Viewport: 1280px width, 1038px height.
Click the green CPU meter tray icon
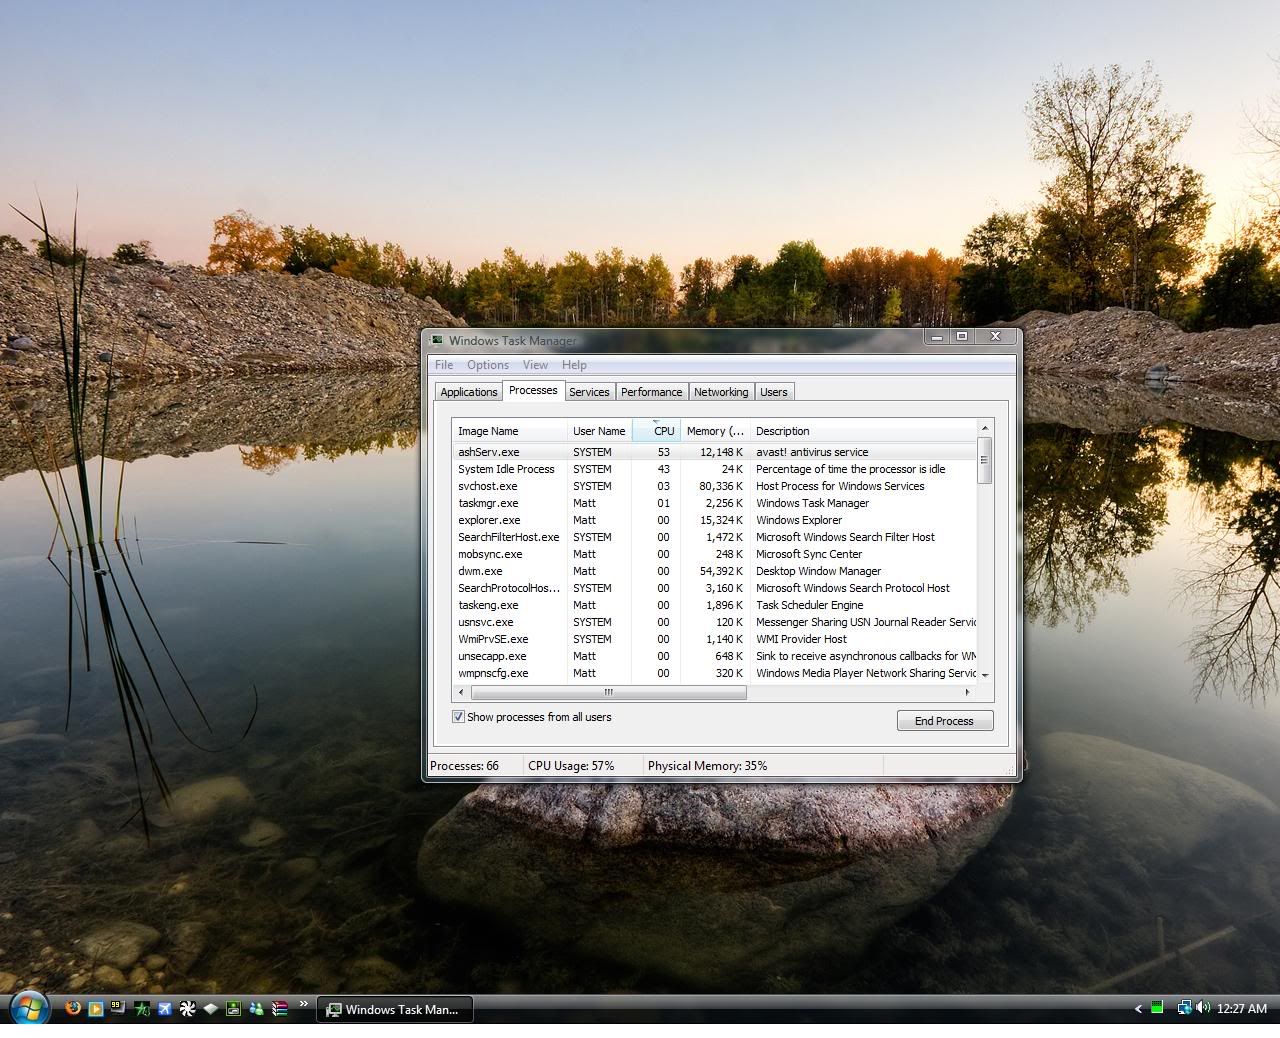click(x=1157, y=1008)
